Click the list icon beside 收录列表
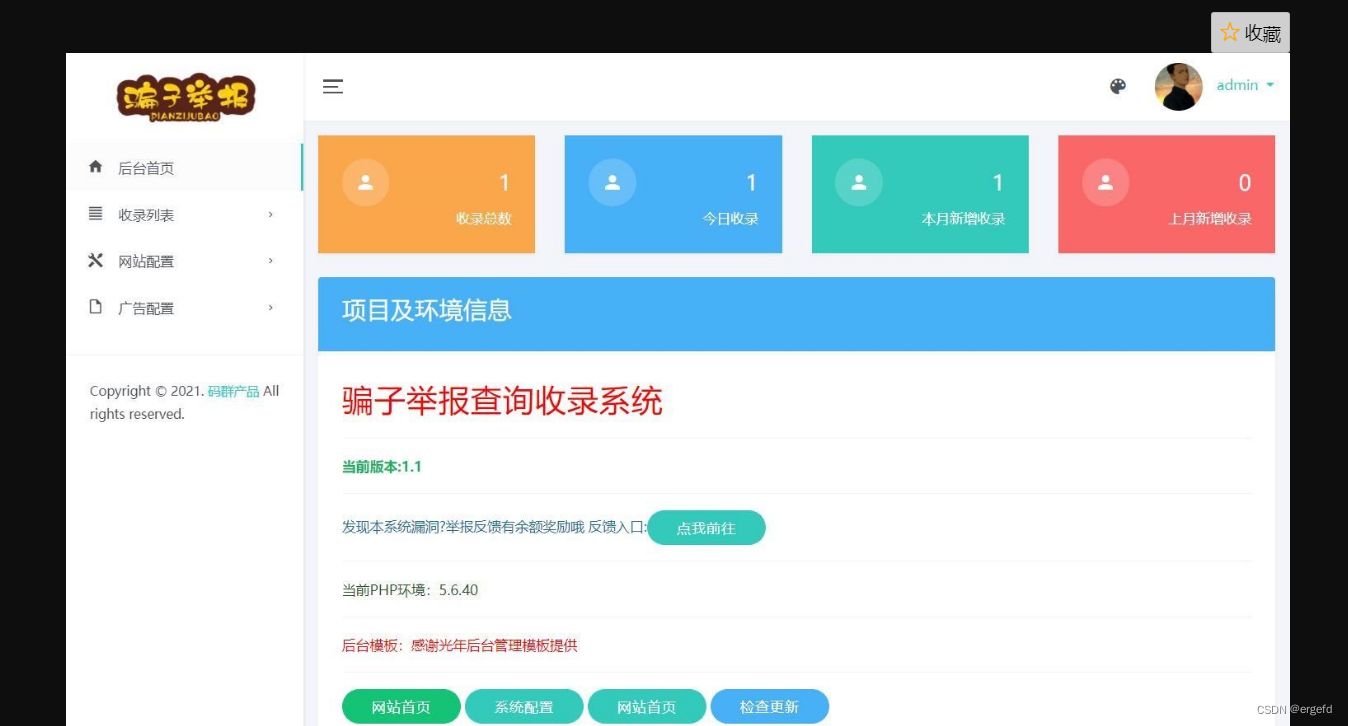This screenshot has height=726, width=1348. click(95, 214)
